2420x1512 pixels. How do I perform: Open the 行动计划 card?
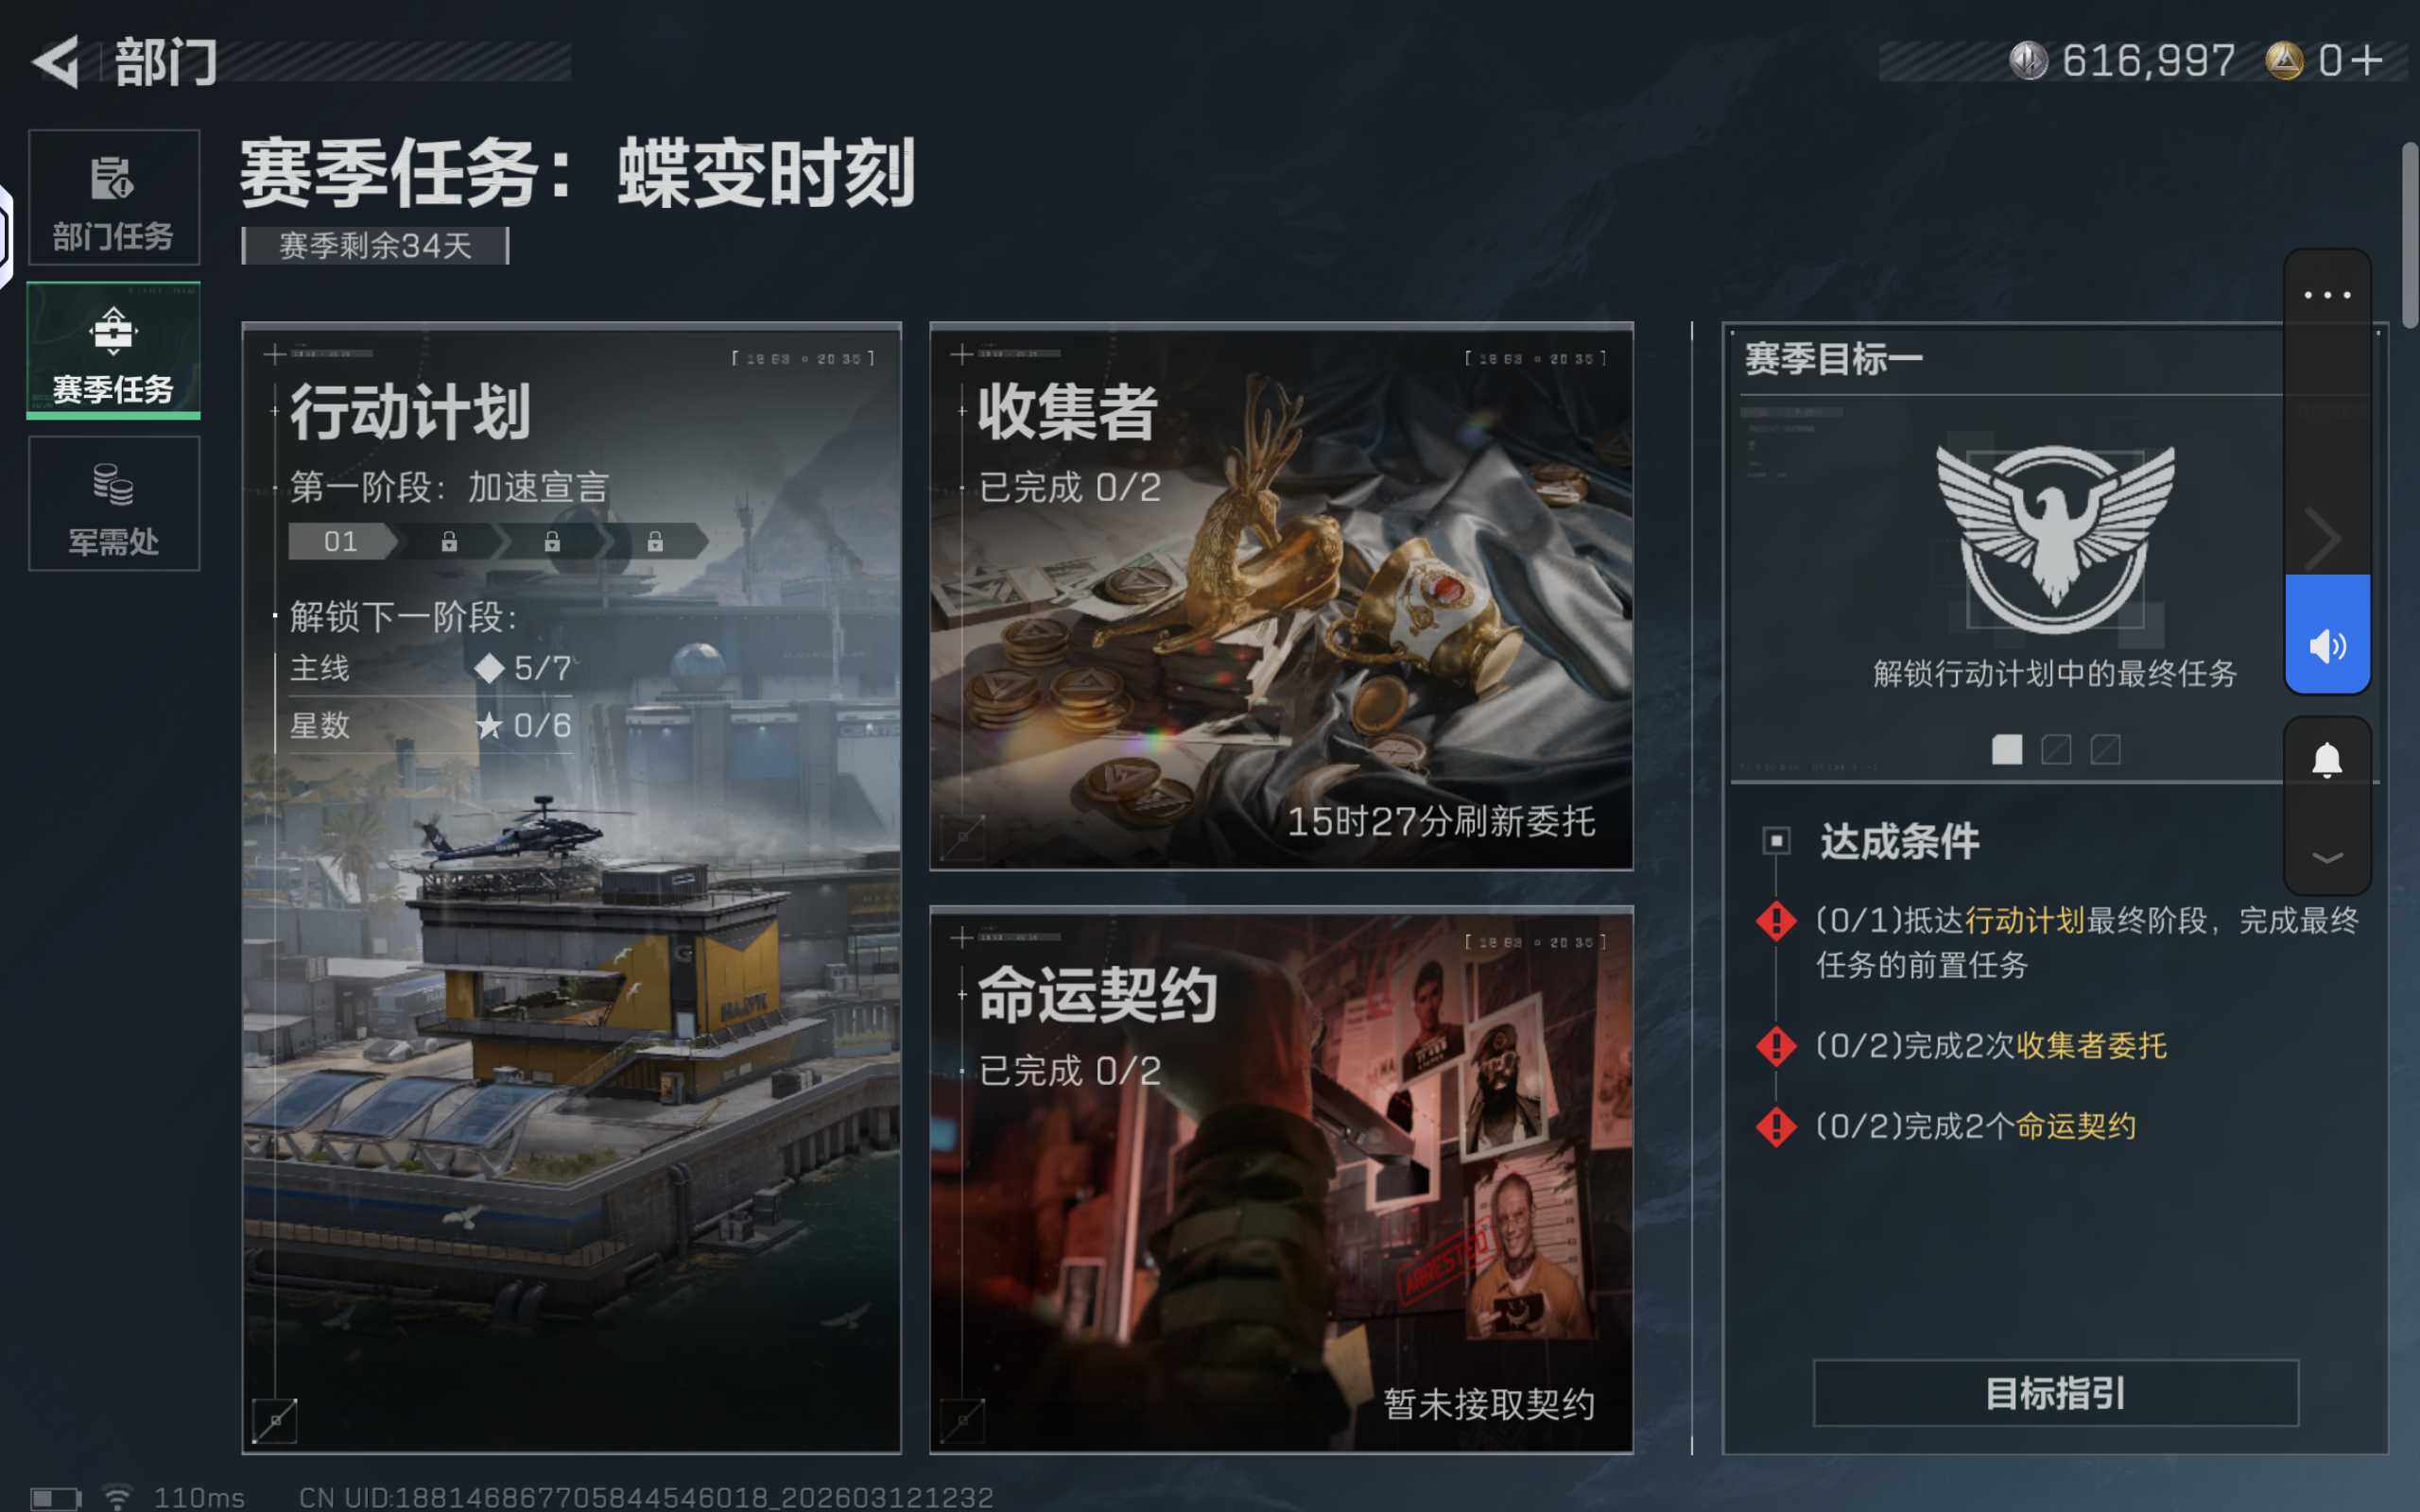572,888
